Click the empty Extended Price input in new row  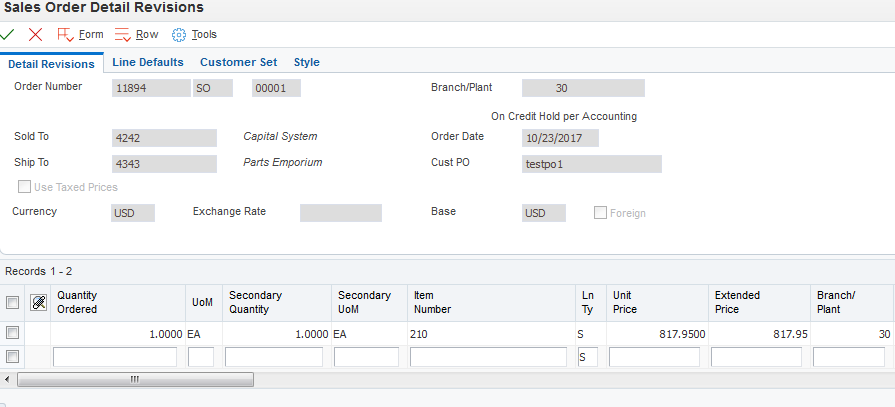(756, 357)
